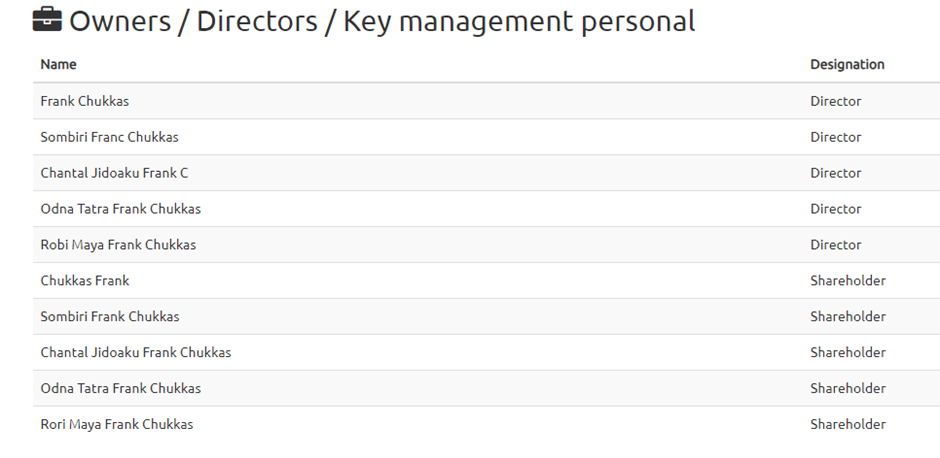The height and width of the screenshot is (458, 940).
Task: Select Sombiri Frank Chukkas shareholder row
Action: [486, 317]
